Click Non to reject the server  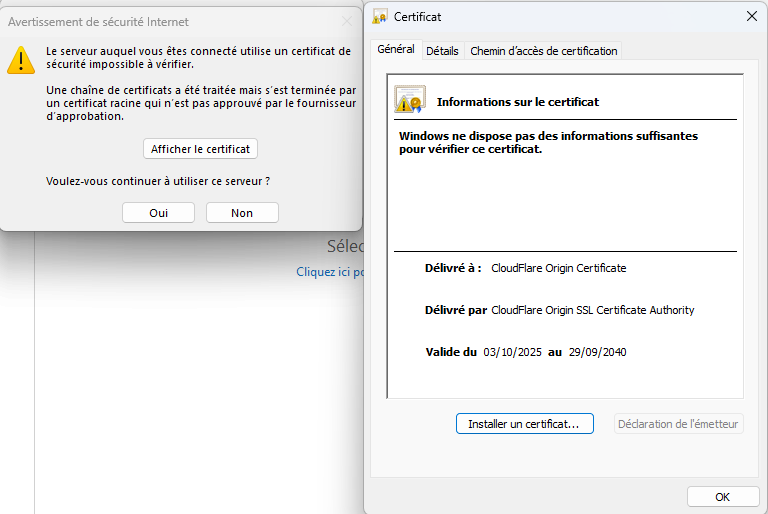[242, 213]
